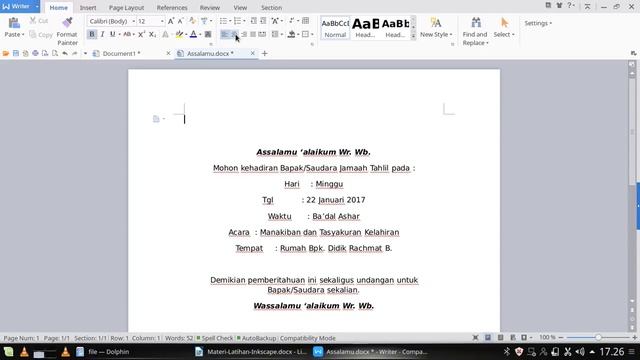
Task: Open the font size dropdown showing 12
Action: 162,21
